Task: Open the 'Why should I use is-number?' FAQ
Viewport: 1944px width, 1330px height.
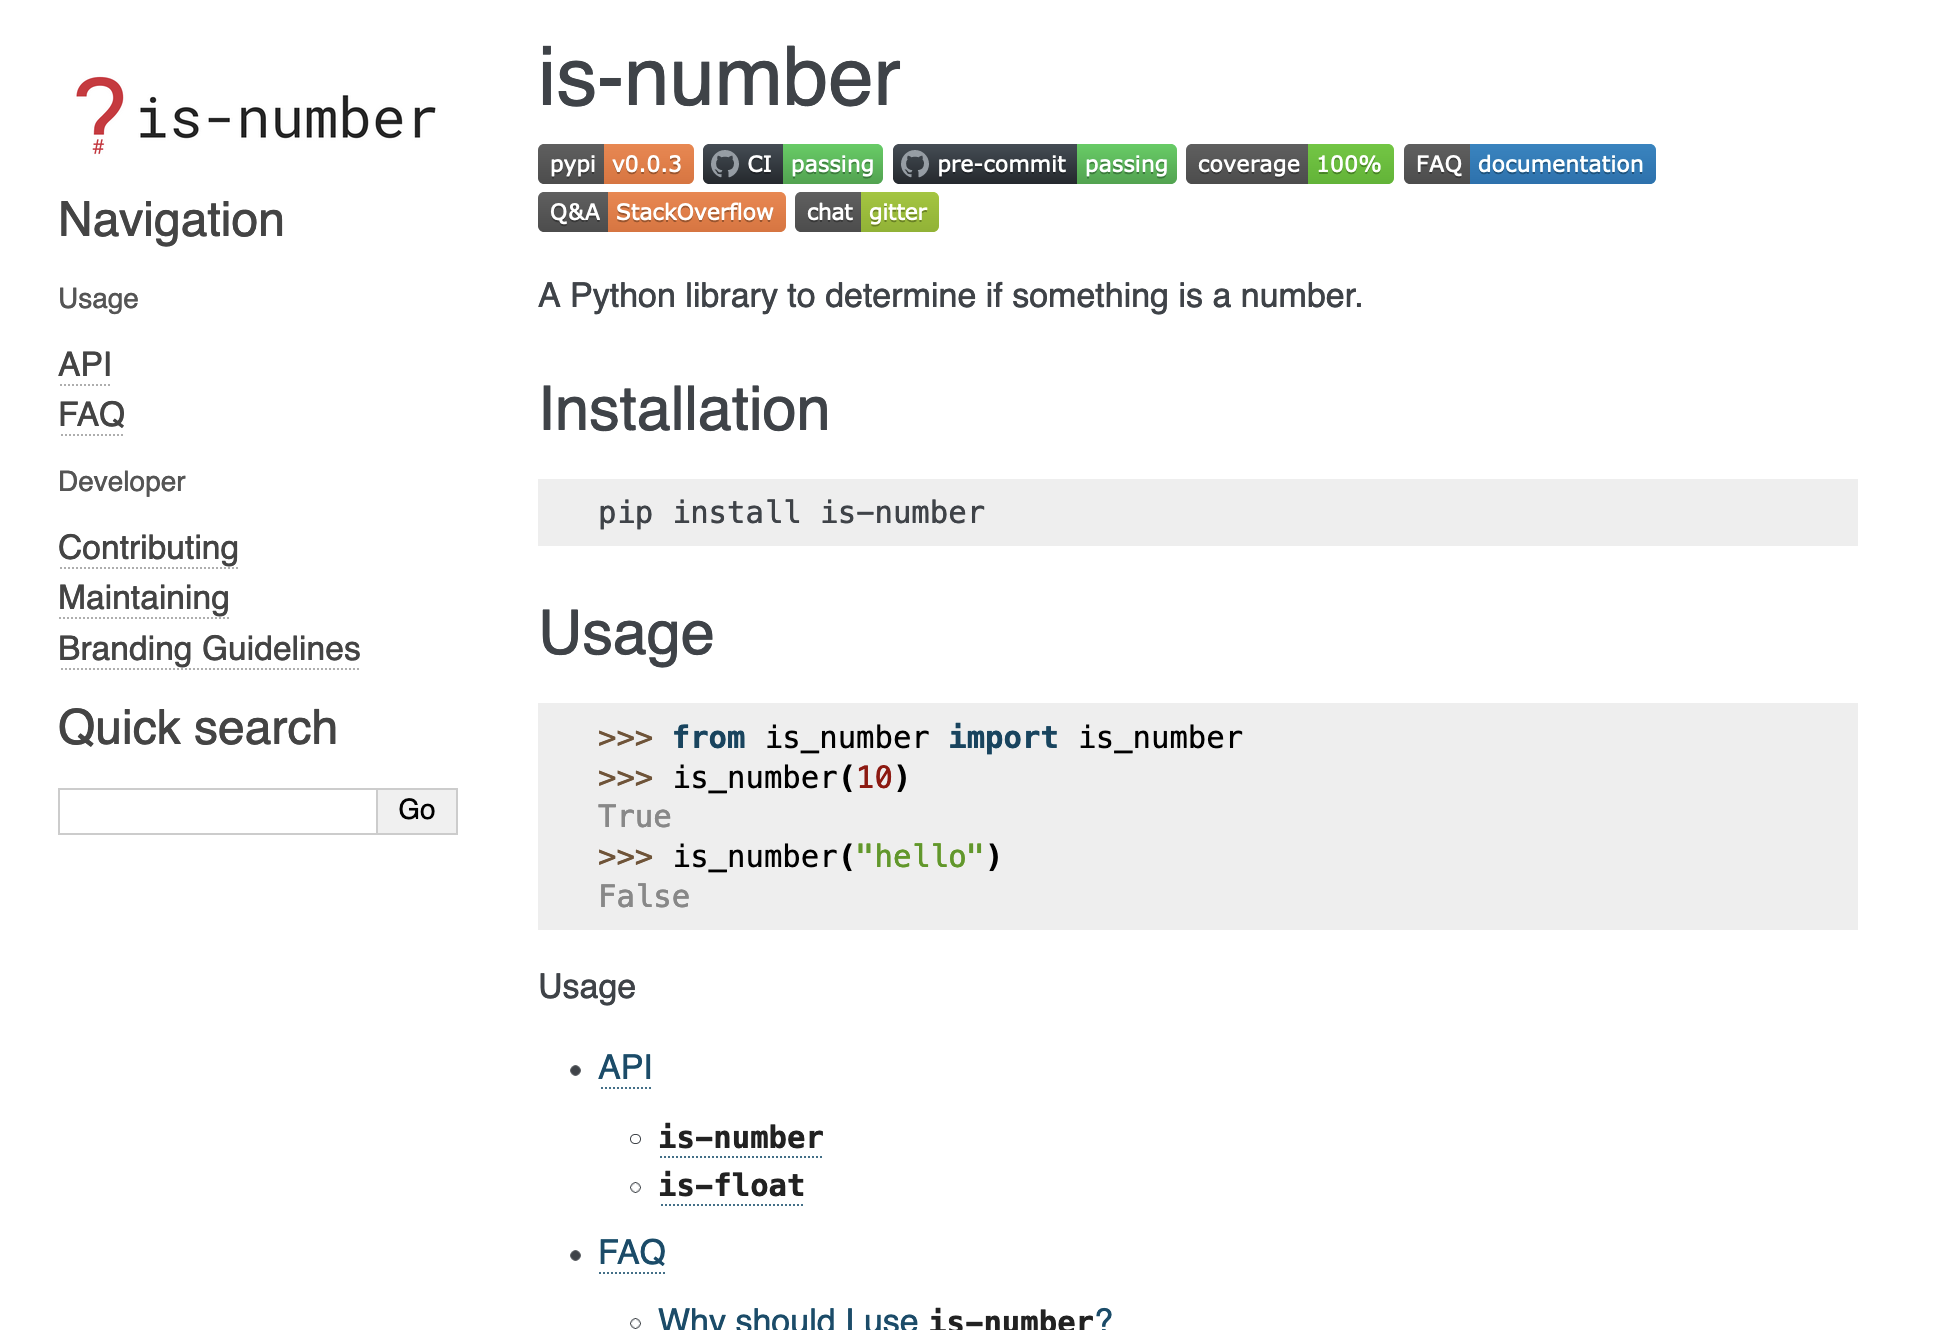Action: click(x=884, y=1318)
